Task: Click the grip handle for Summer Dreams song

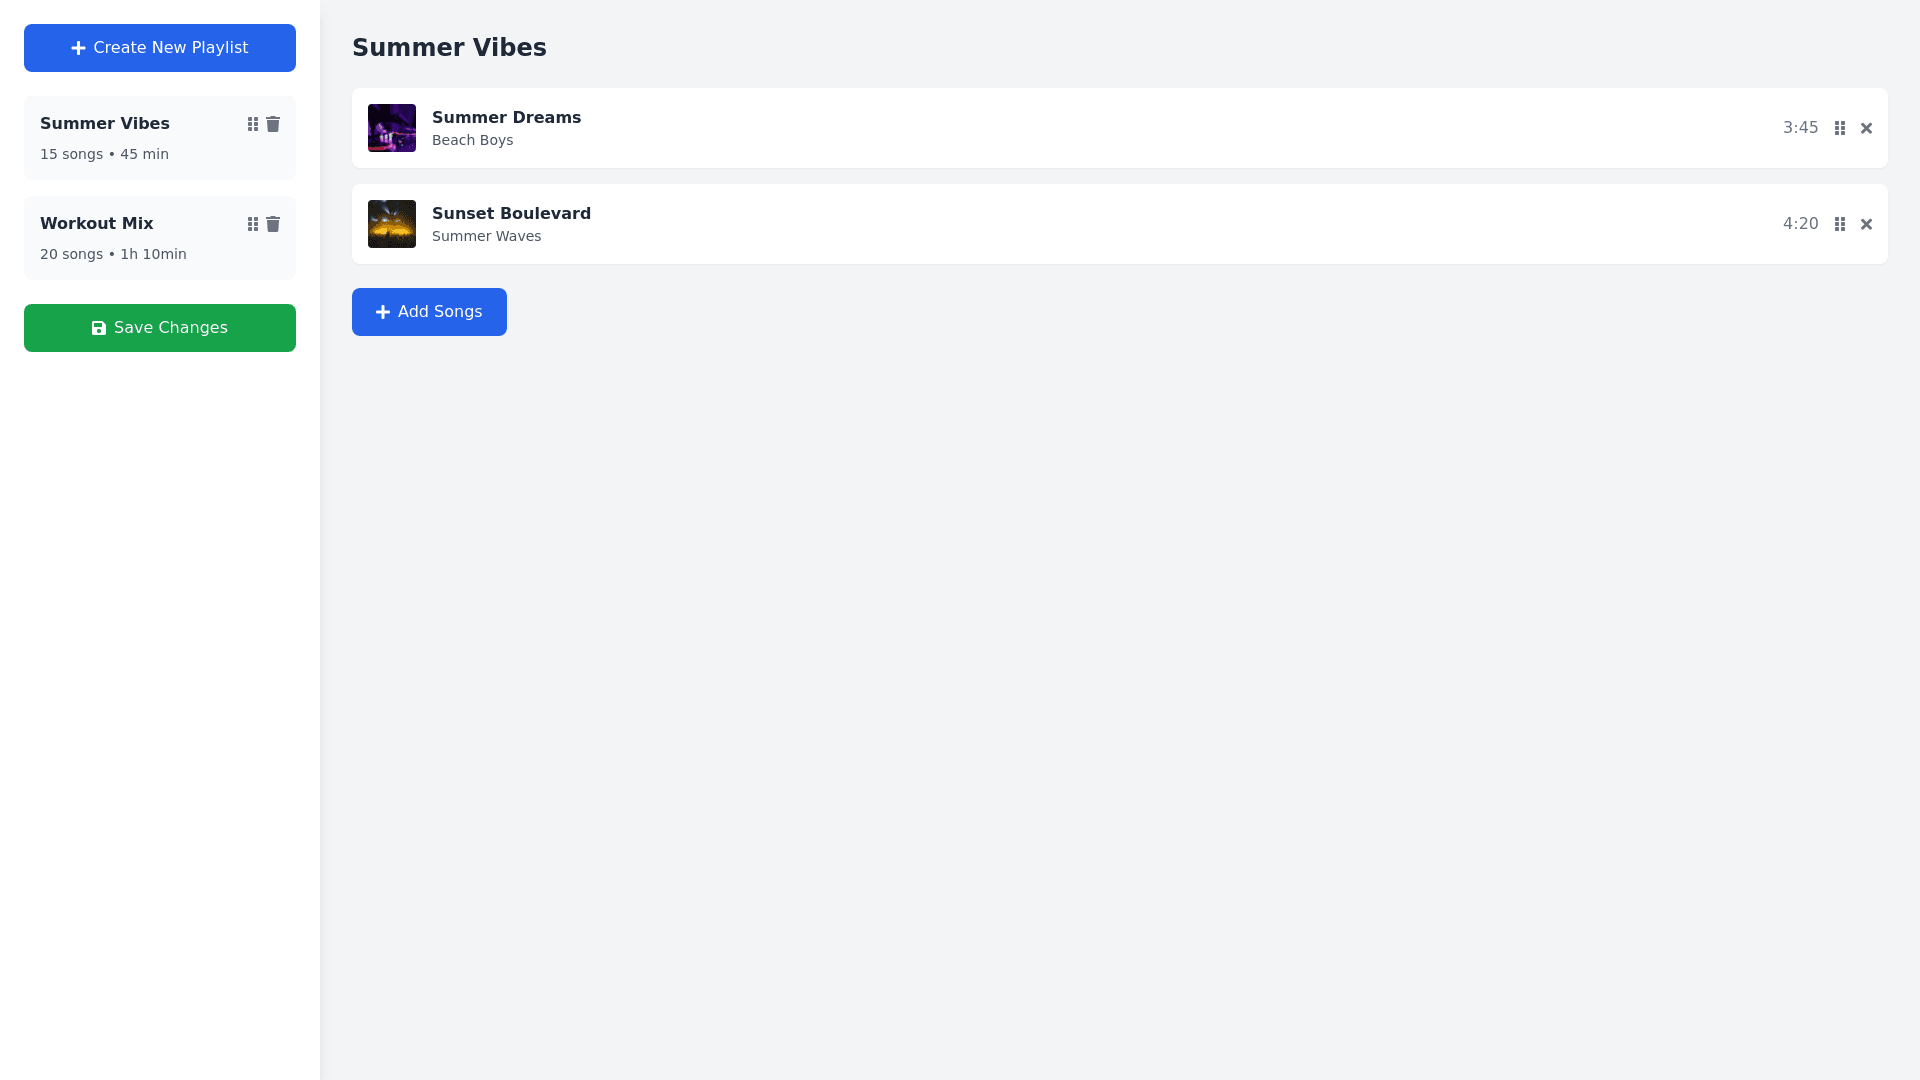Action: (1840, 128)
